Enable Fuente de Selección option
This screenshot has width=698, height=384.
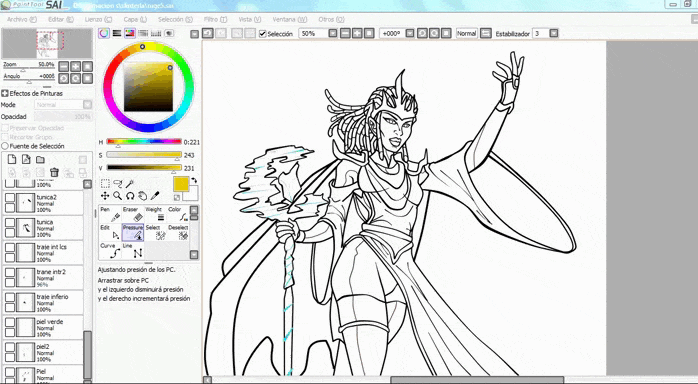click(x=5, y=146)
